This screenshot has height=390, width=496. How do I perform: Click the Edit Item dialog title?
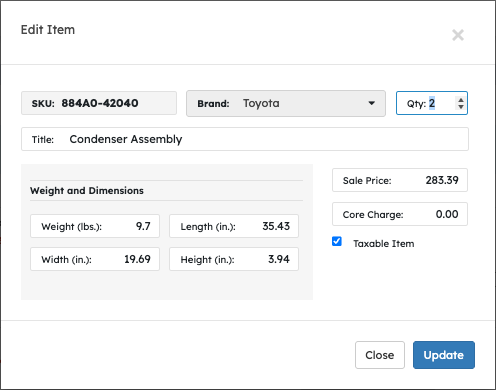point(48,30)
